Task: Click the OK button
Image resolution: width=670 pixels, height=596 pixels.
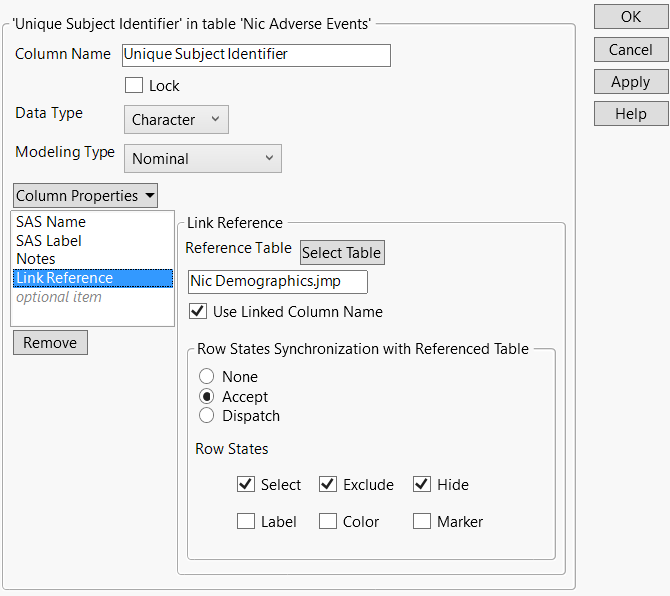Action: point(630,17)
